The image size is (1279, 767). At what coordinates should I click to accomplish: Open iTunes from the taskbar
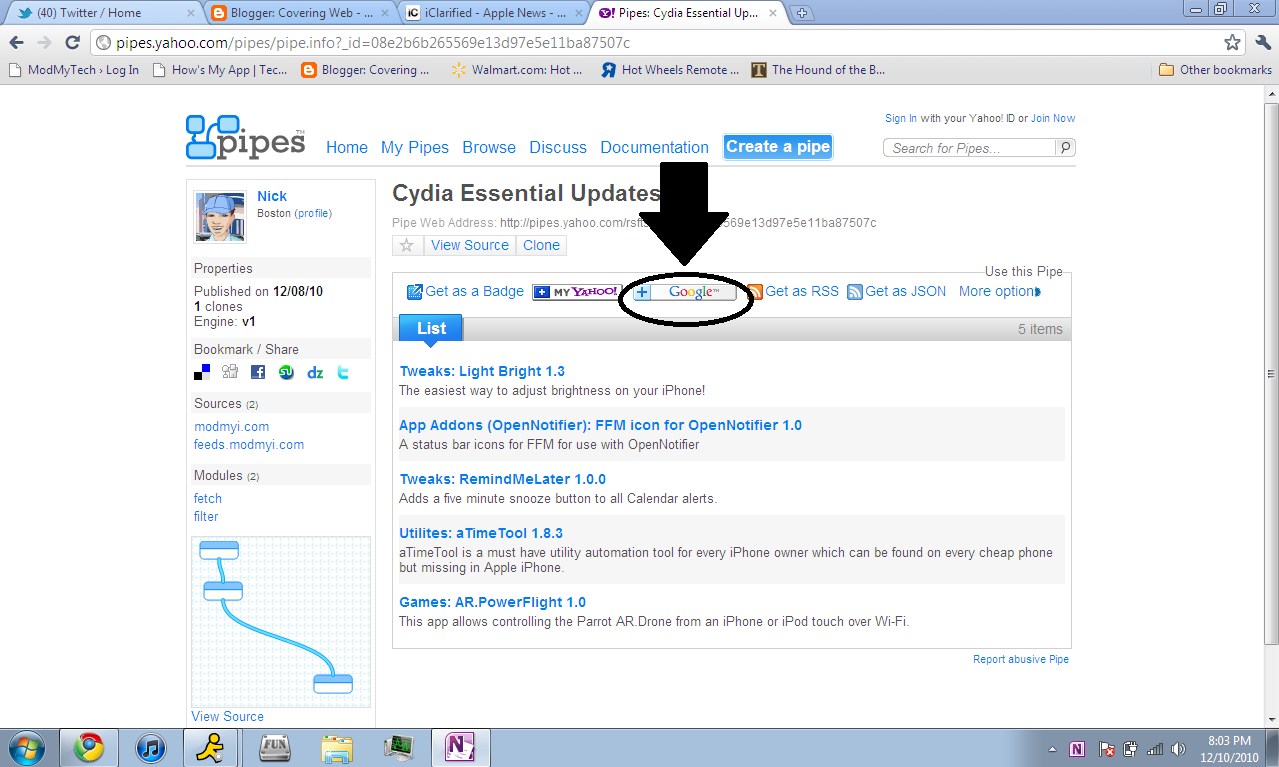[x=151, y=748]
